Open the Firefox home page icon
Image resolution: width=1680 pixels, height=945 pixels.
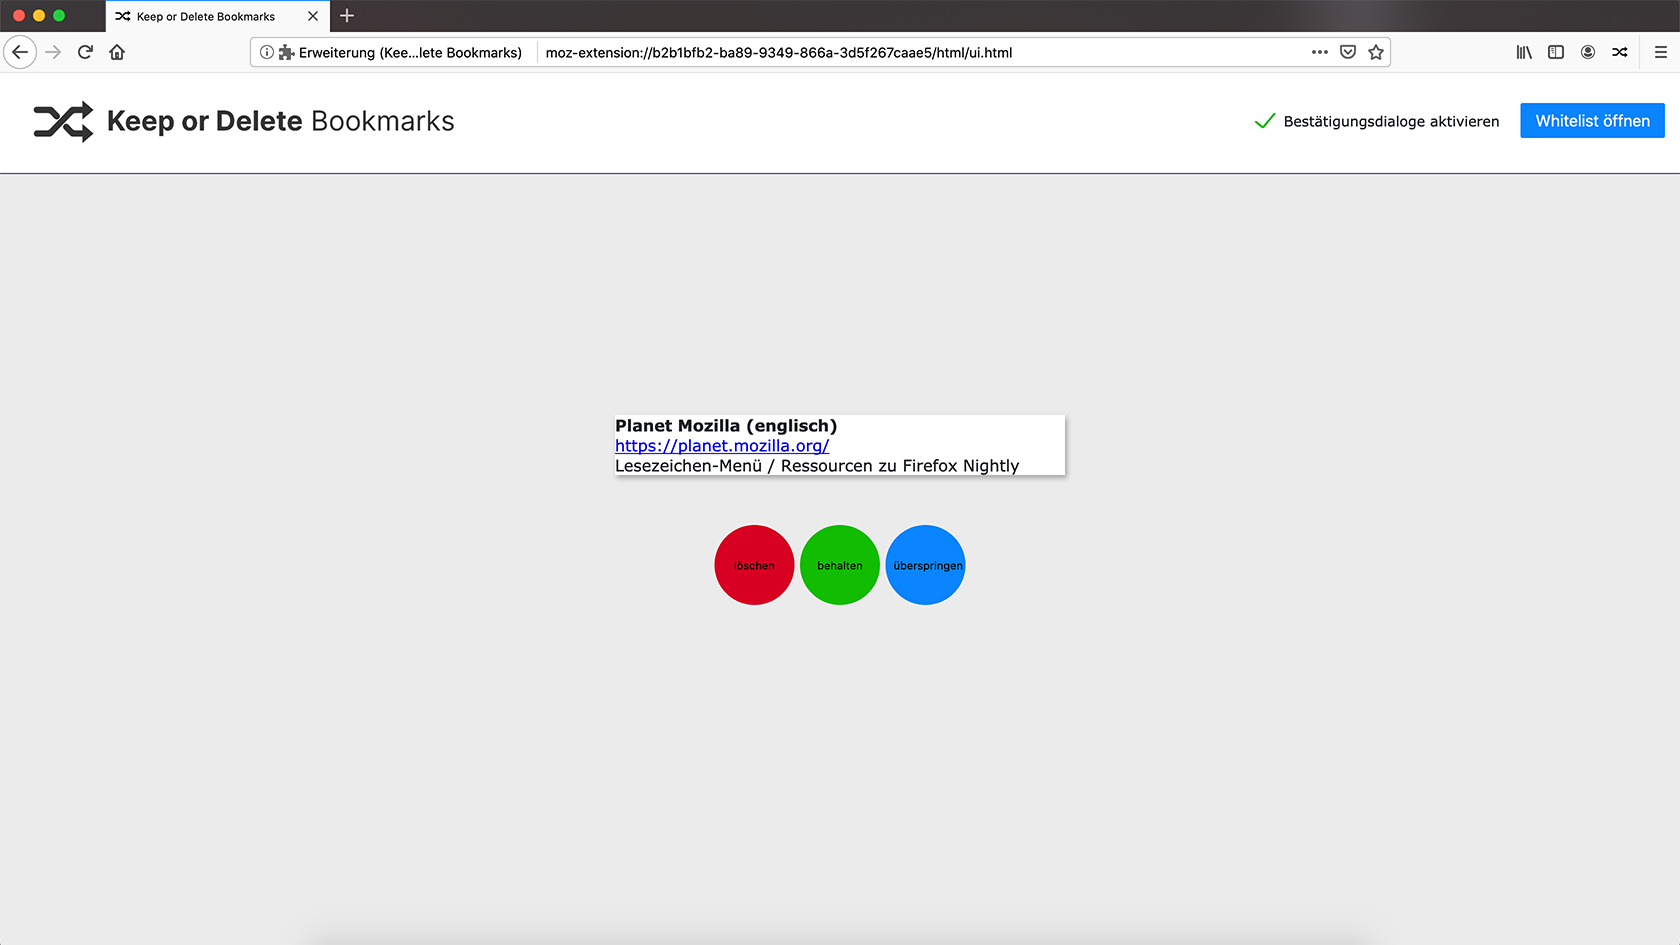pos(117,52)
